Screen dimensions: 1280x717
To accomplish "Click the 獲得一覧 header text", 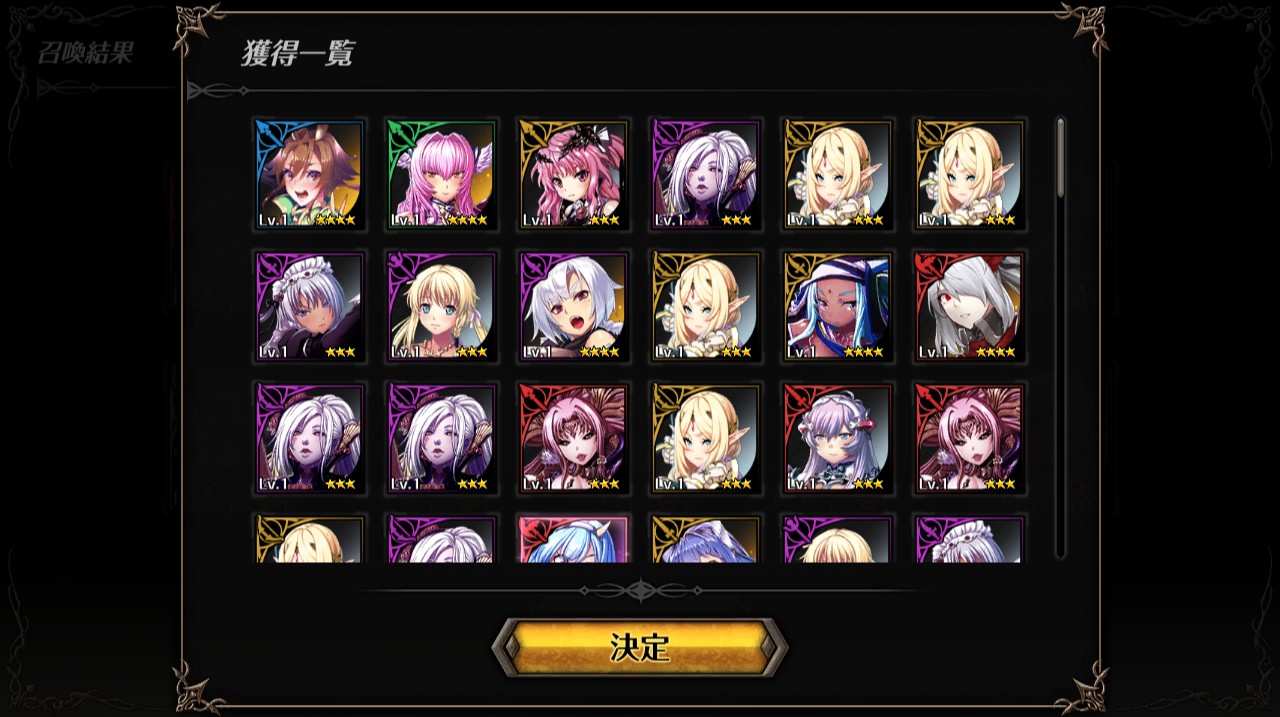I will [x=297, y=53].
